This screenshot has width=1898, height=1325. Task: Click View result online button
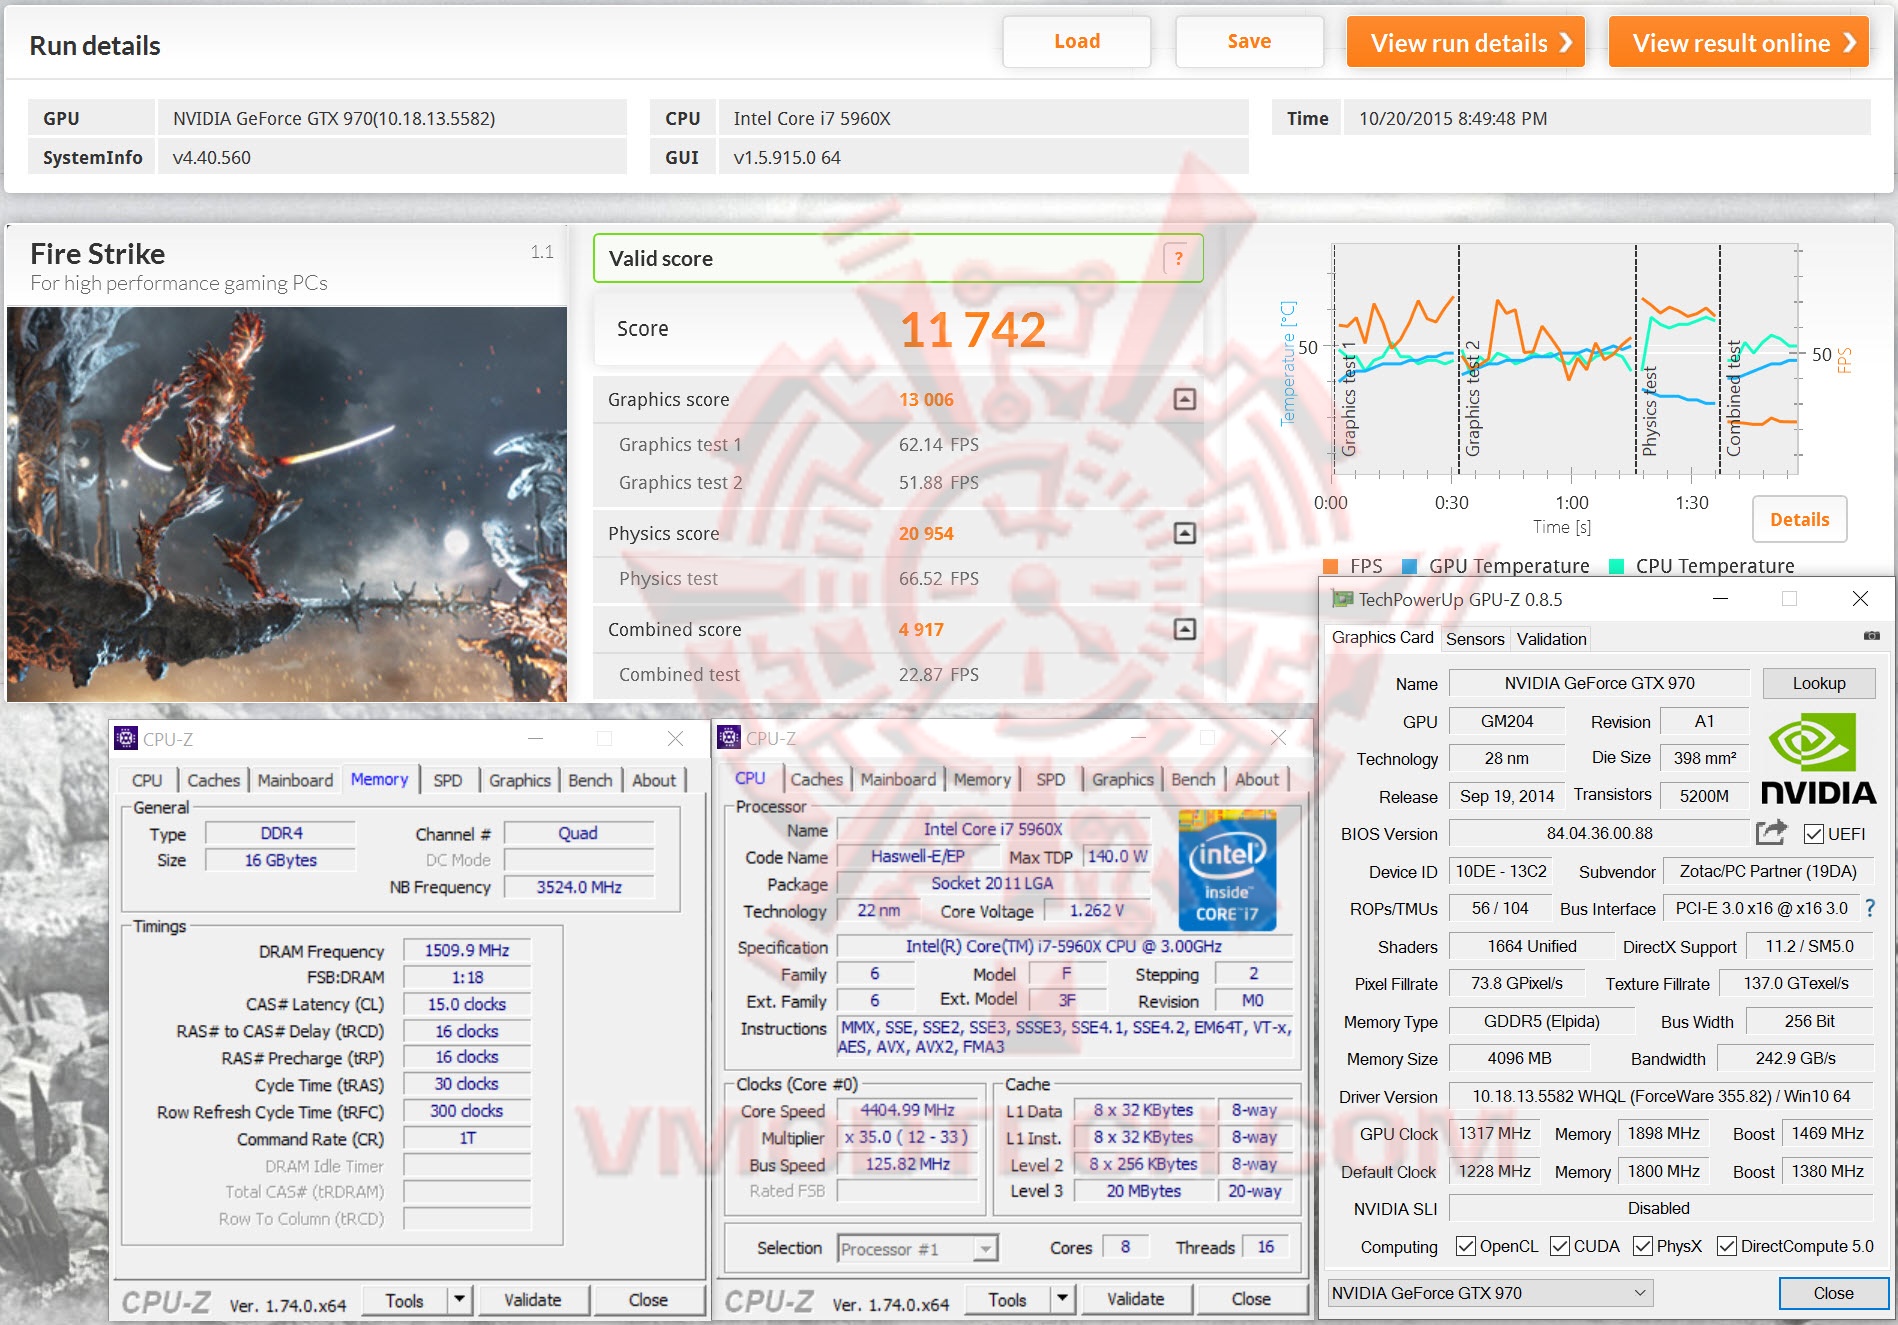[1738, 42]
